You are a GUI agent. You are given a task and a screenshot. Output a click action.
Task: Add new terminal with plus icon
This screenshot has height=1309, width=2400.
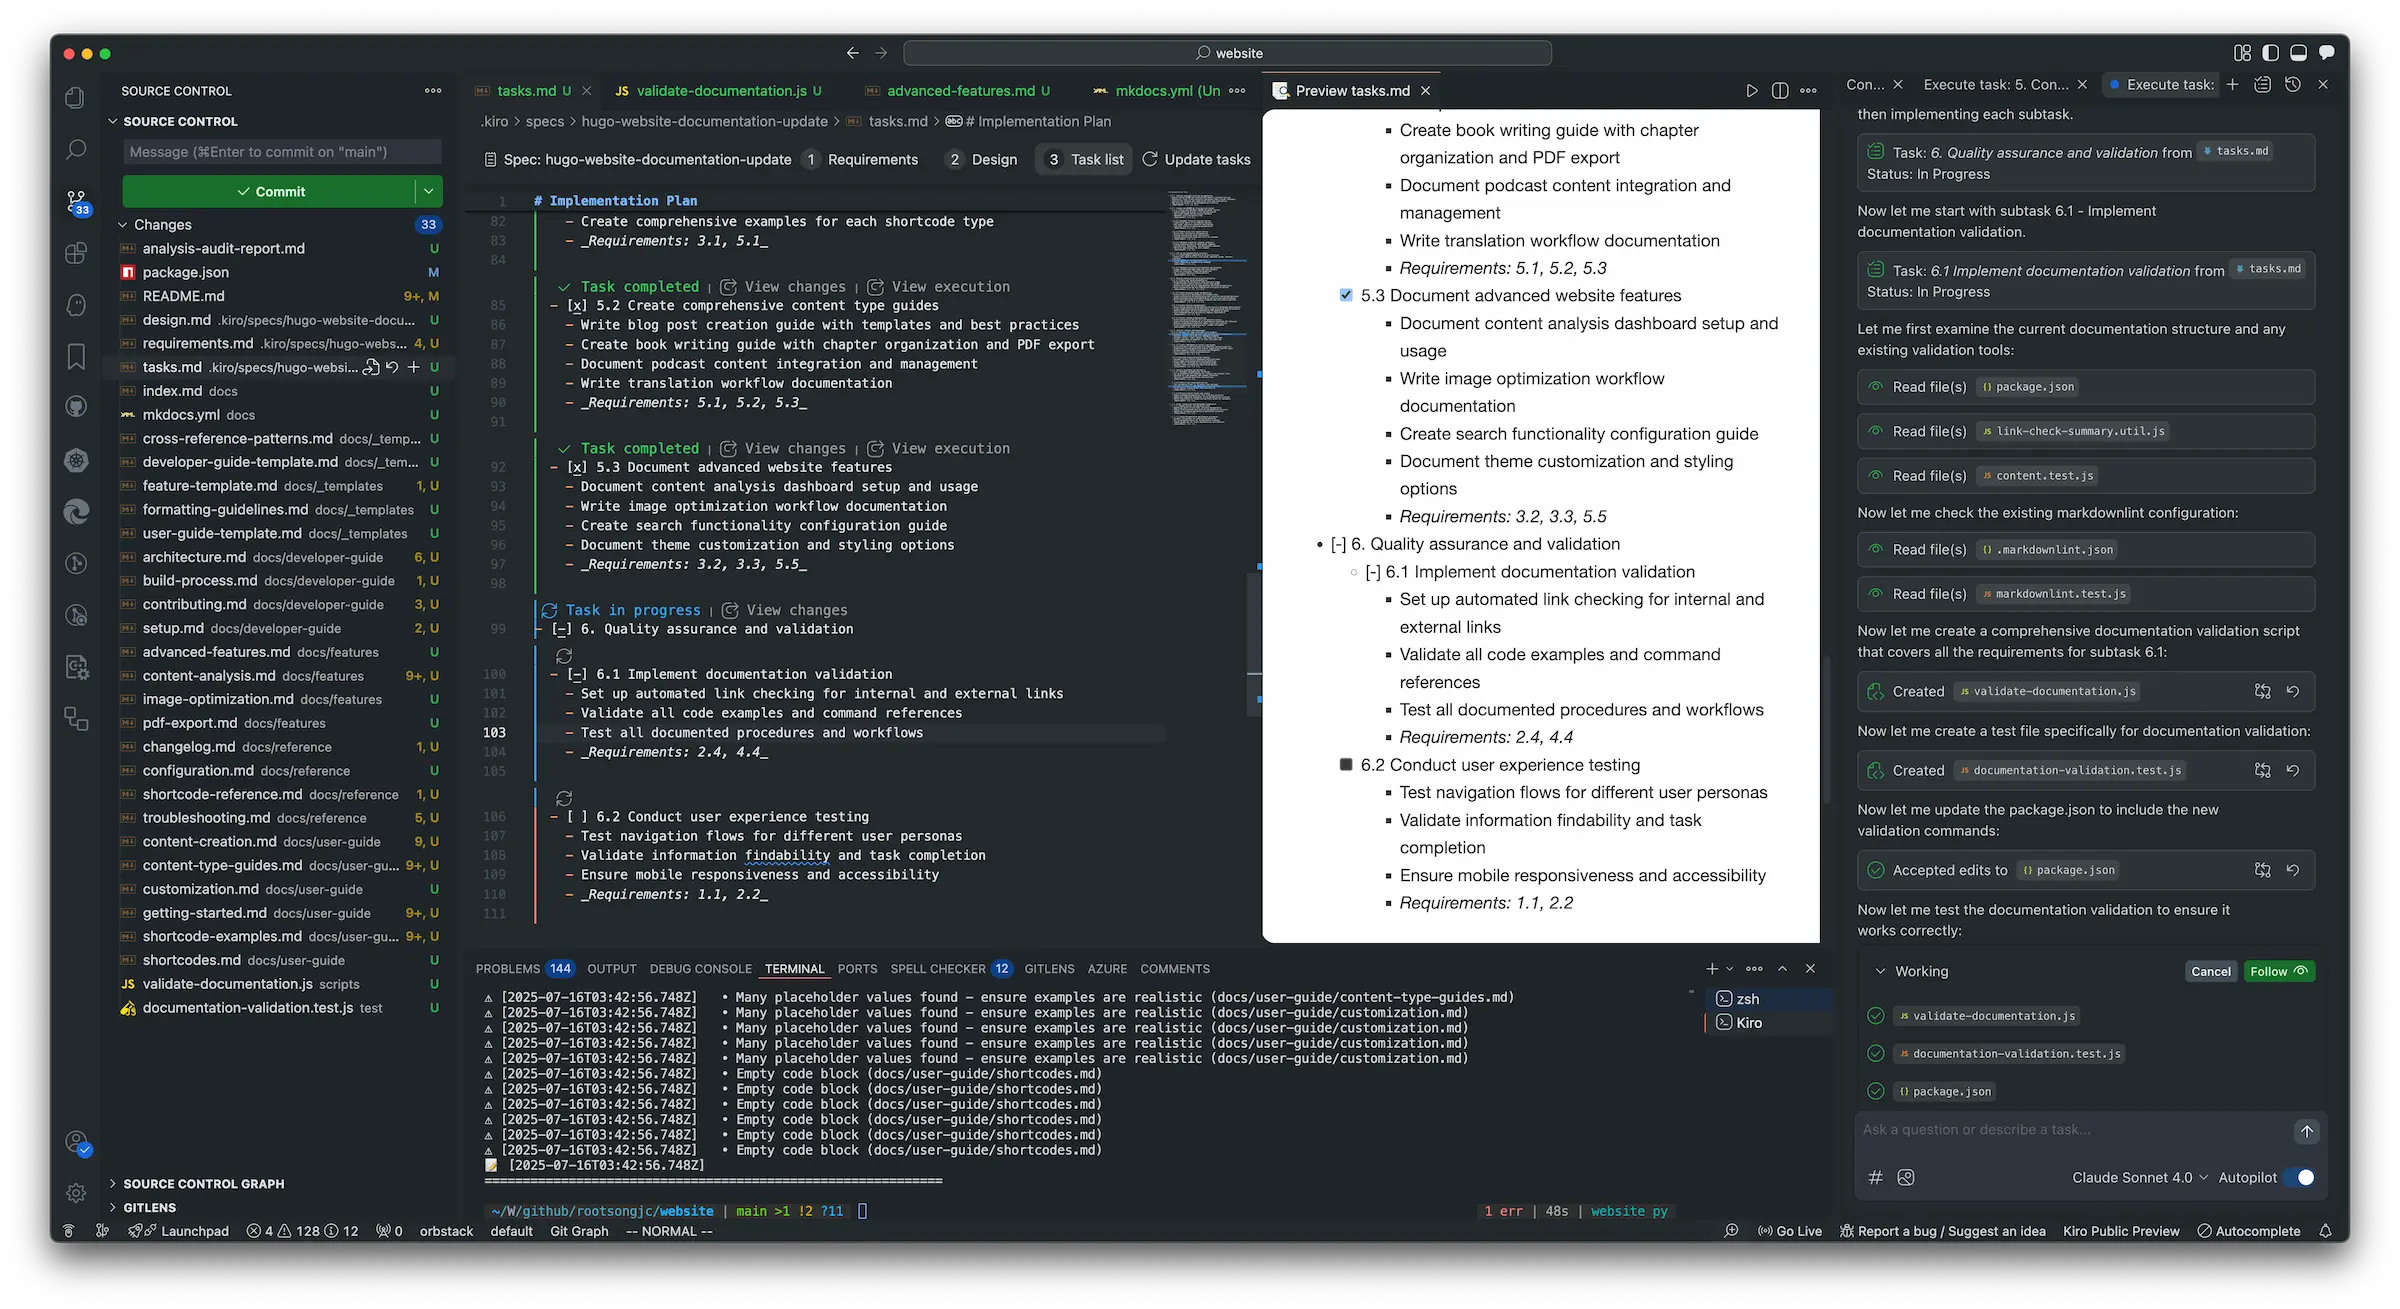(x=1711, y=968)
